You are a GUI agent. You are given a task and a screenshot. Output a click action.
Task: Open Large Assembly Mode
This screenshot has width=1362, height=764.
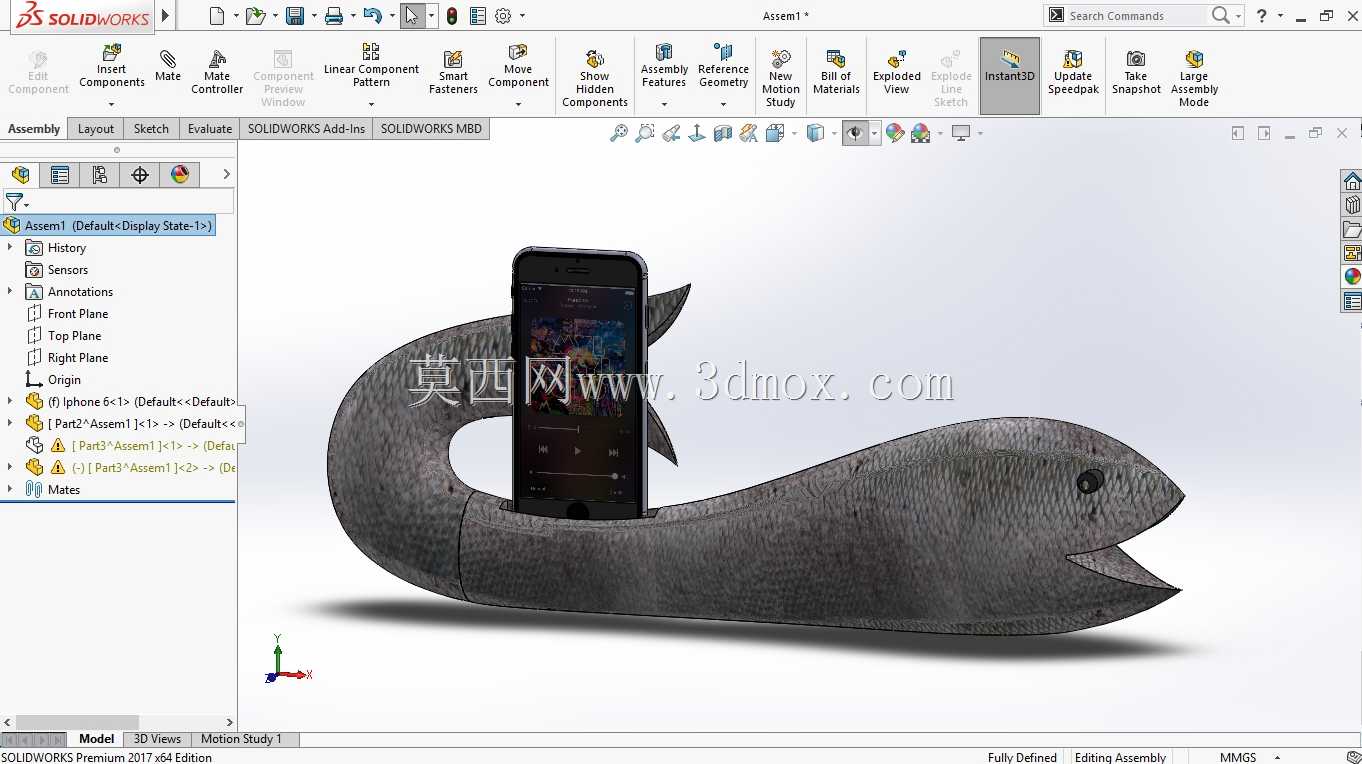tap(1194, 77)
